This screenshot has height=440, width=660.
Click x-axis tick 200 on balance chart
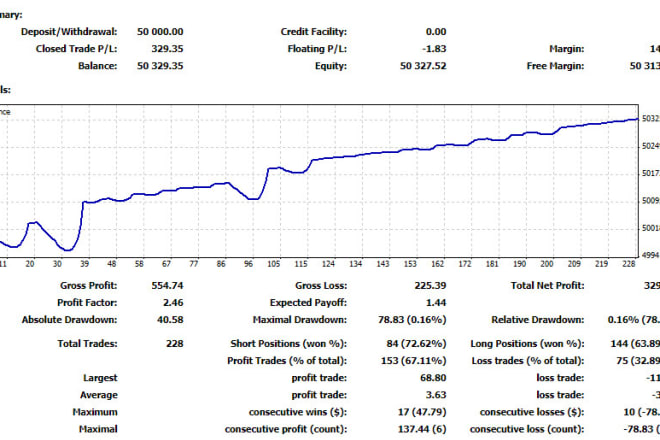547,264
